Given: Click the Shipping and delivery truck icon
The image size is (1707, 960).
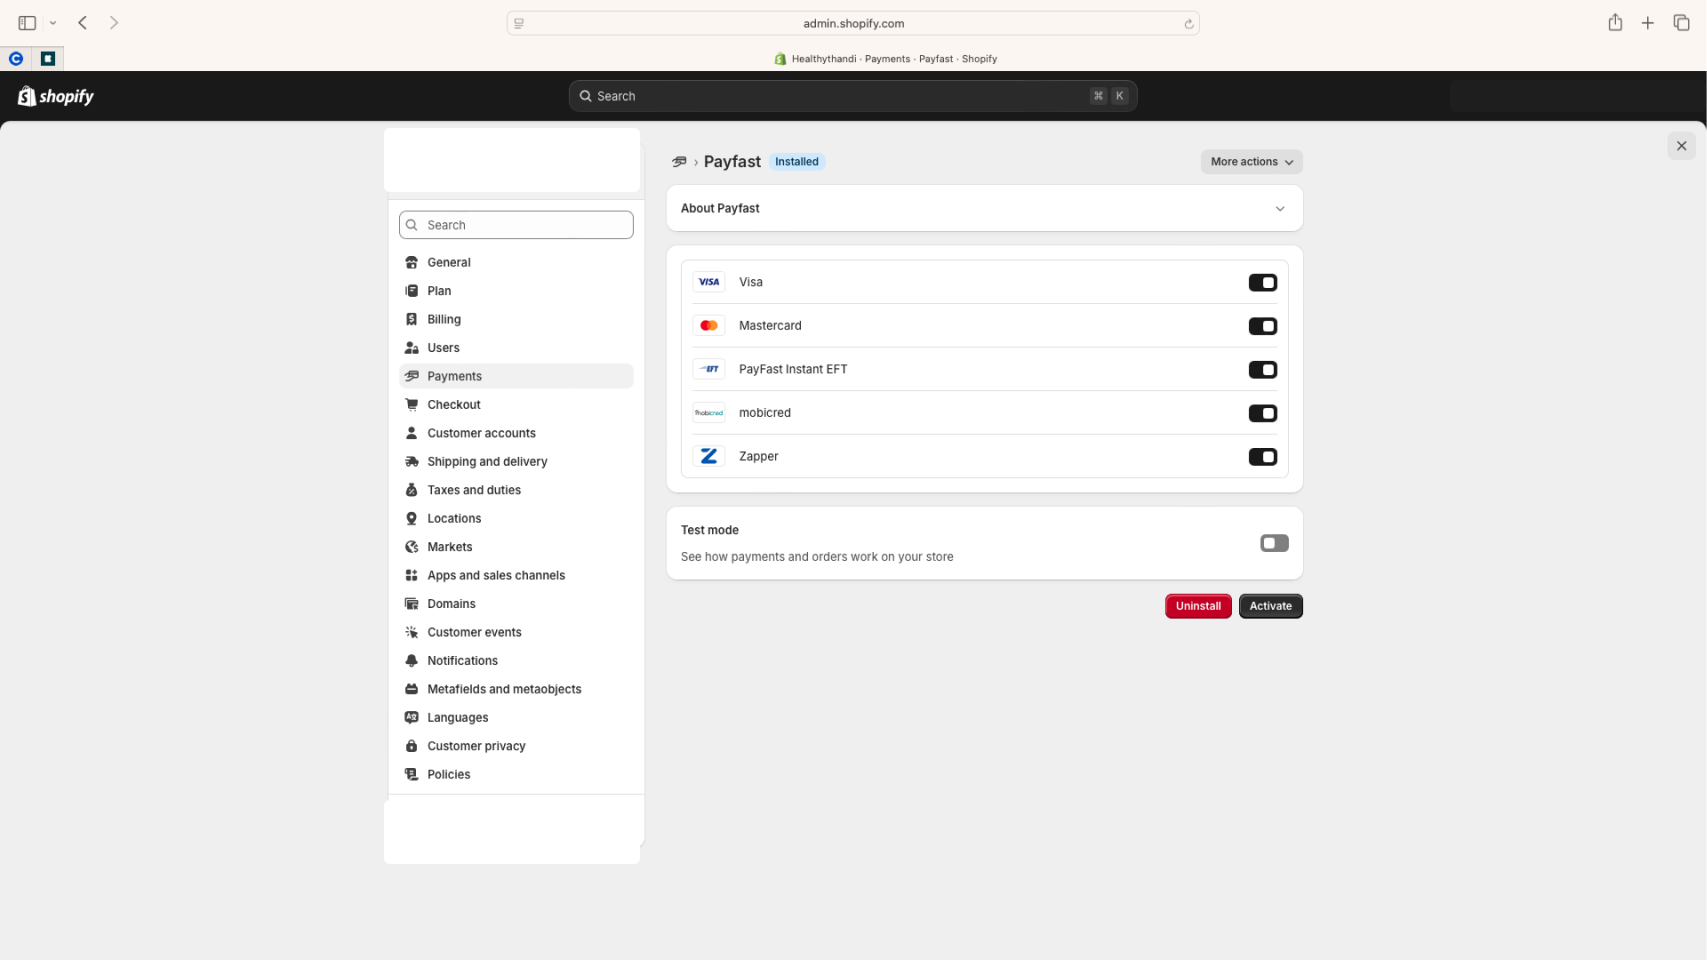Looking at the screenshot, I should point(411,461).
